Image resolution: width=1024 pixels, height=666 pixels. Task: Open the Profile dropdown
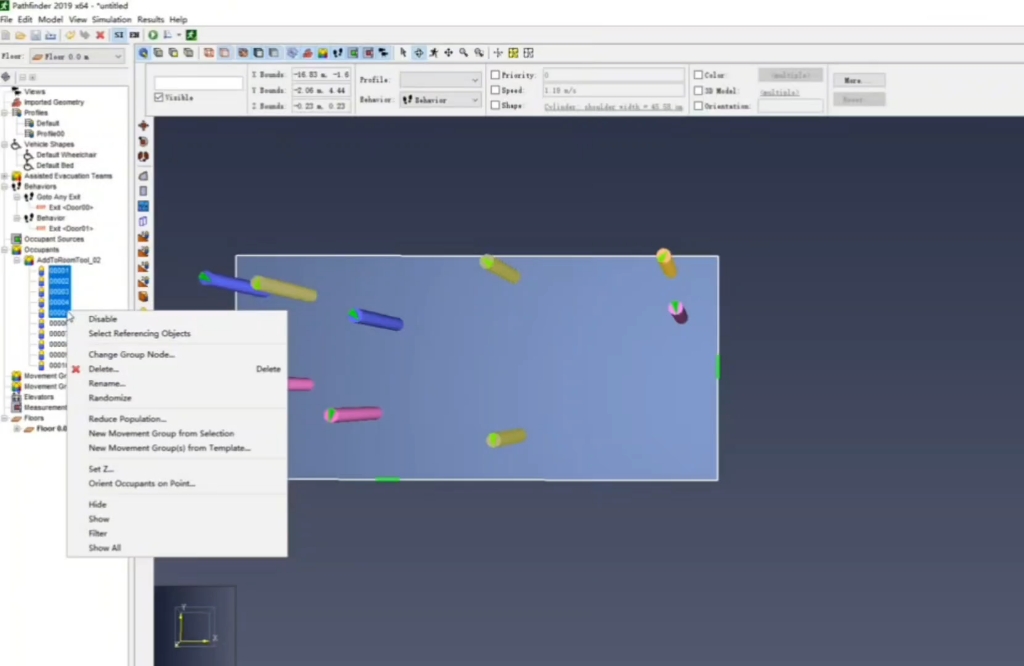coord(440,80)
